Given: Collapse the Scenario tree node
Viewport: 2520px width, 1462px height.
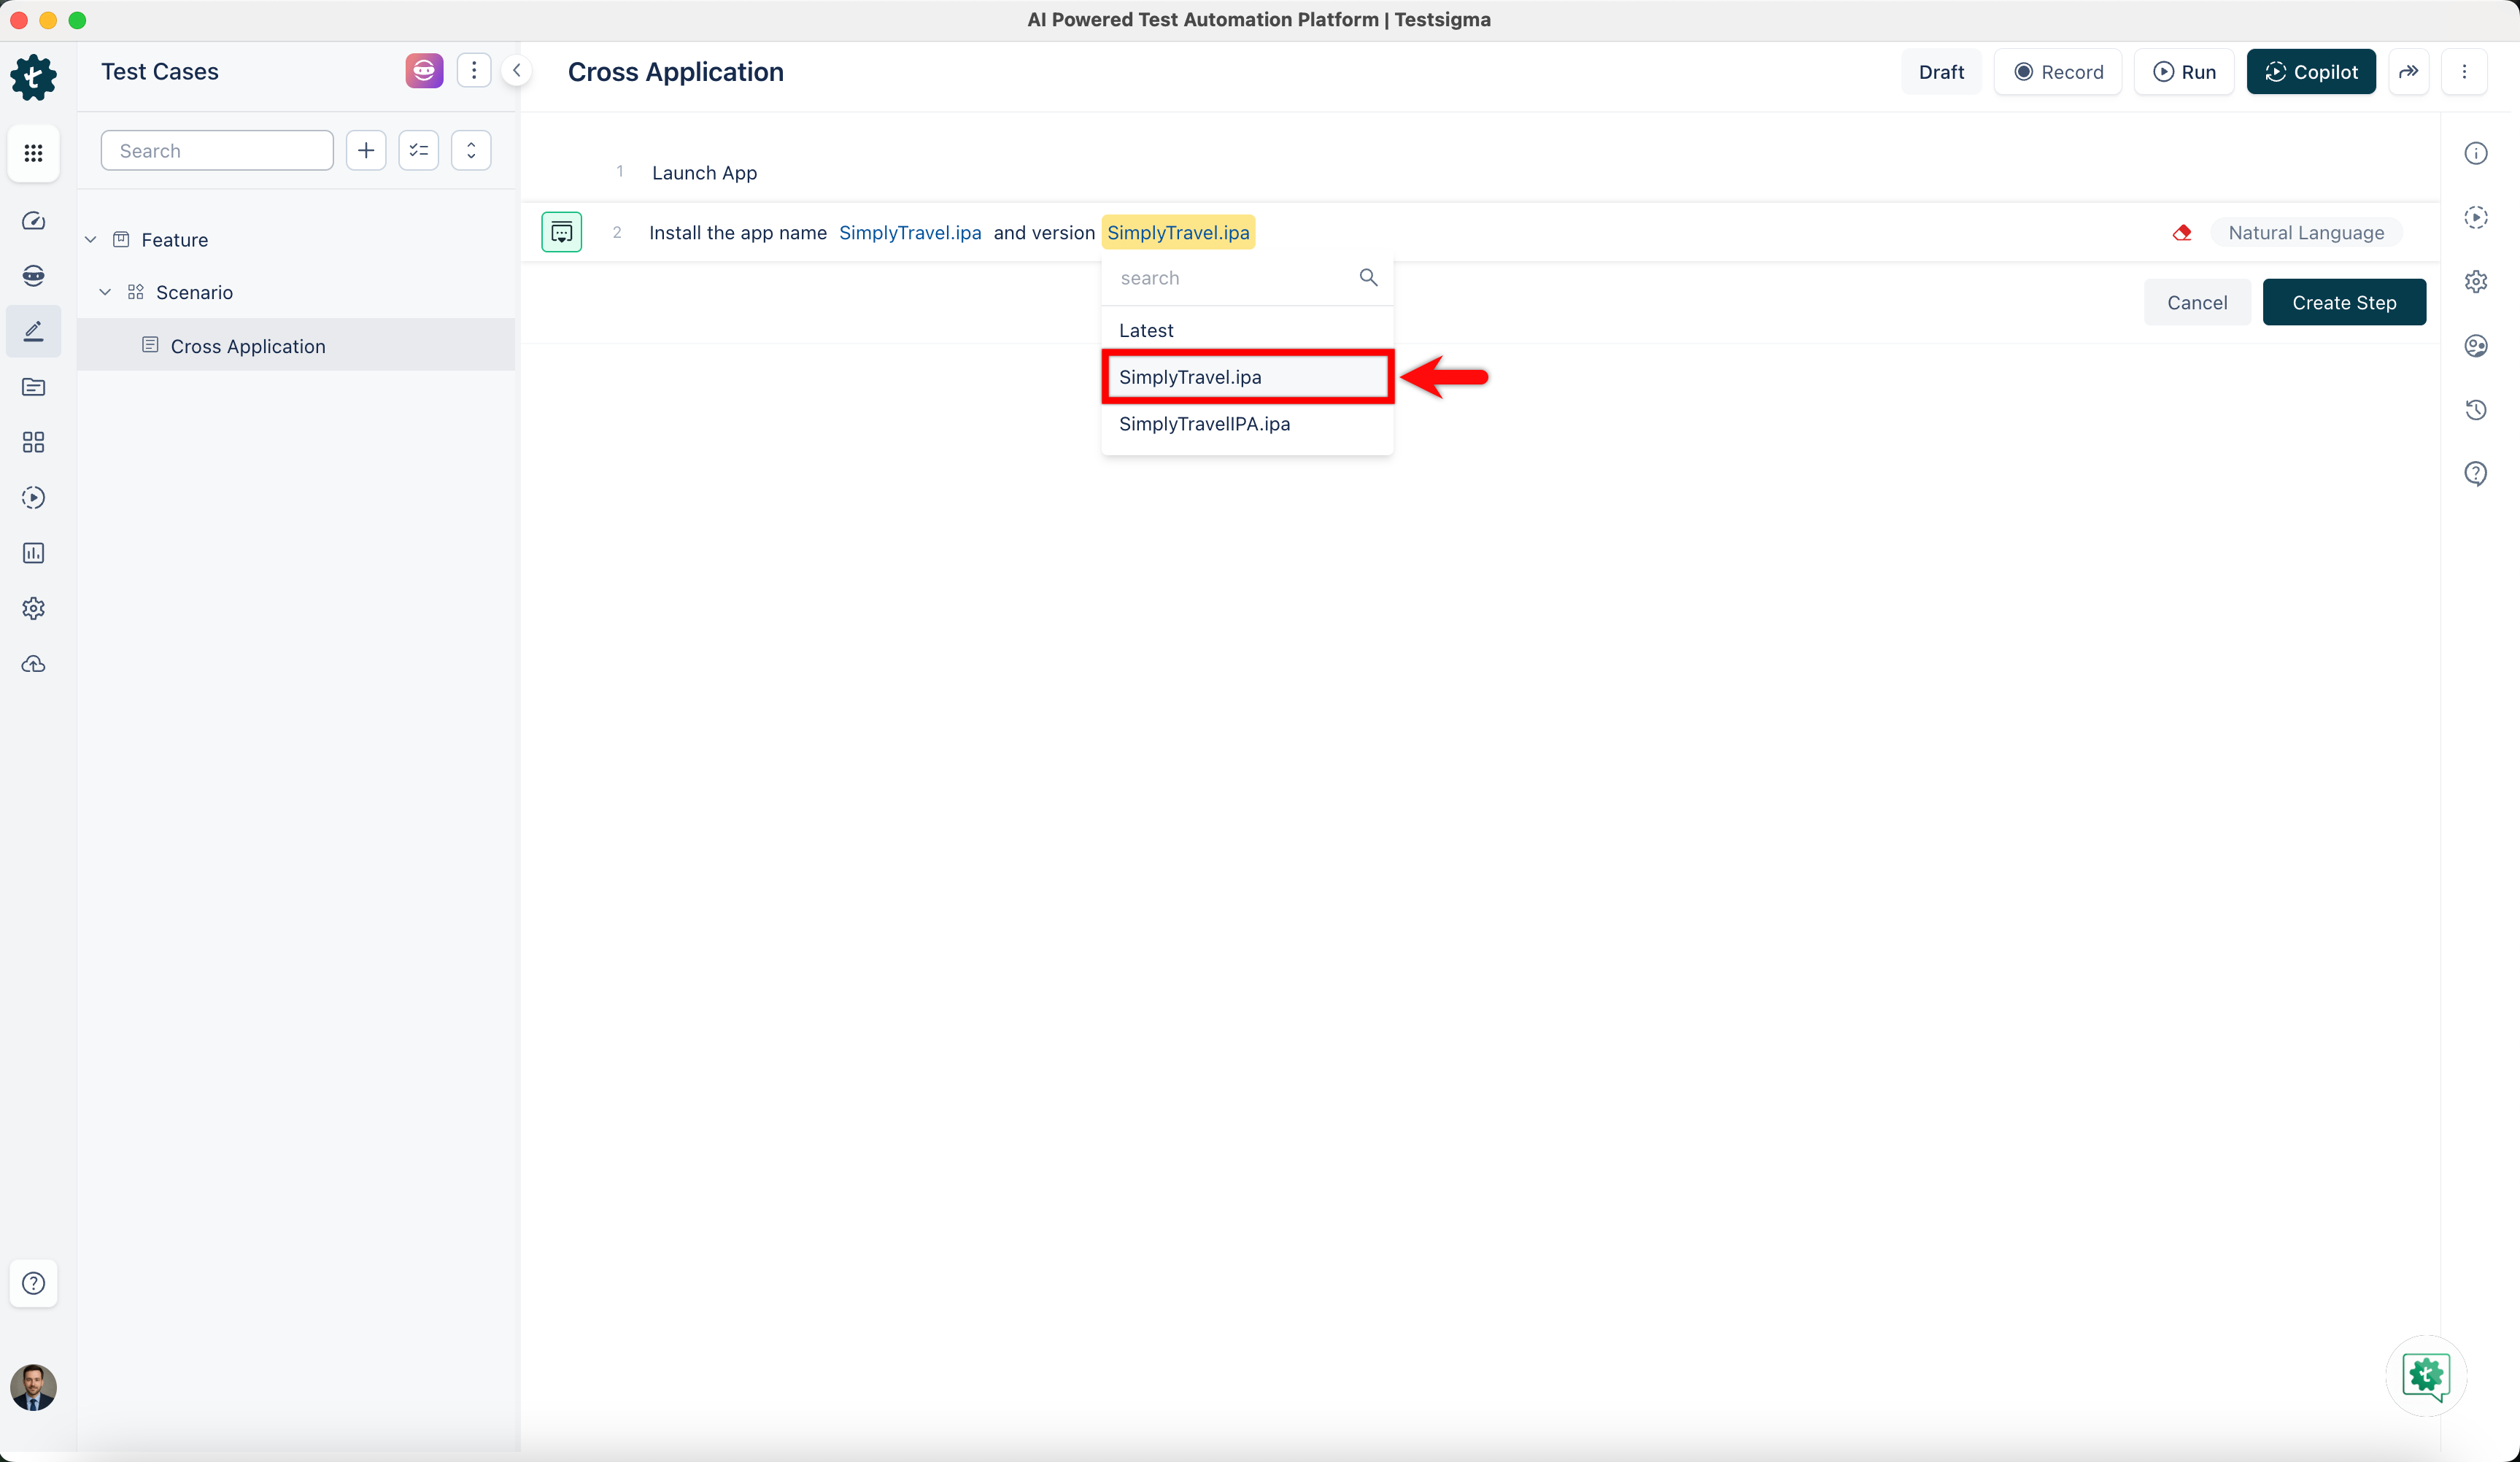Looking at the screenshot, I should (105, 293).
